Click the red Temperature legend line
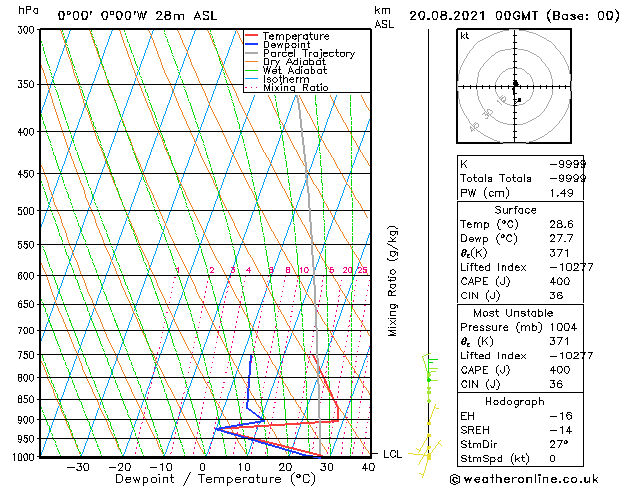 (251, 36)
